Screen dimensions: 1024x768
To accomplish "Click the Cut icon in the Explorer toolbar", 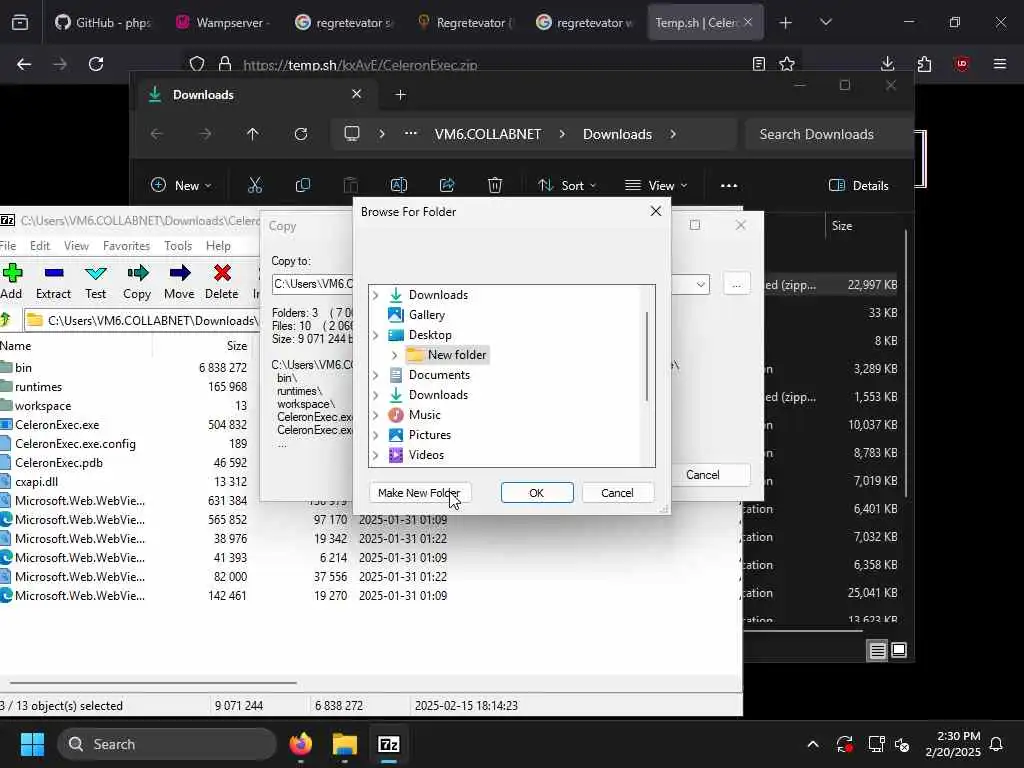I will click(255, 185).
